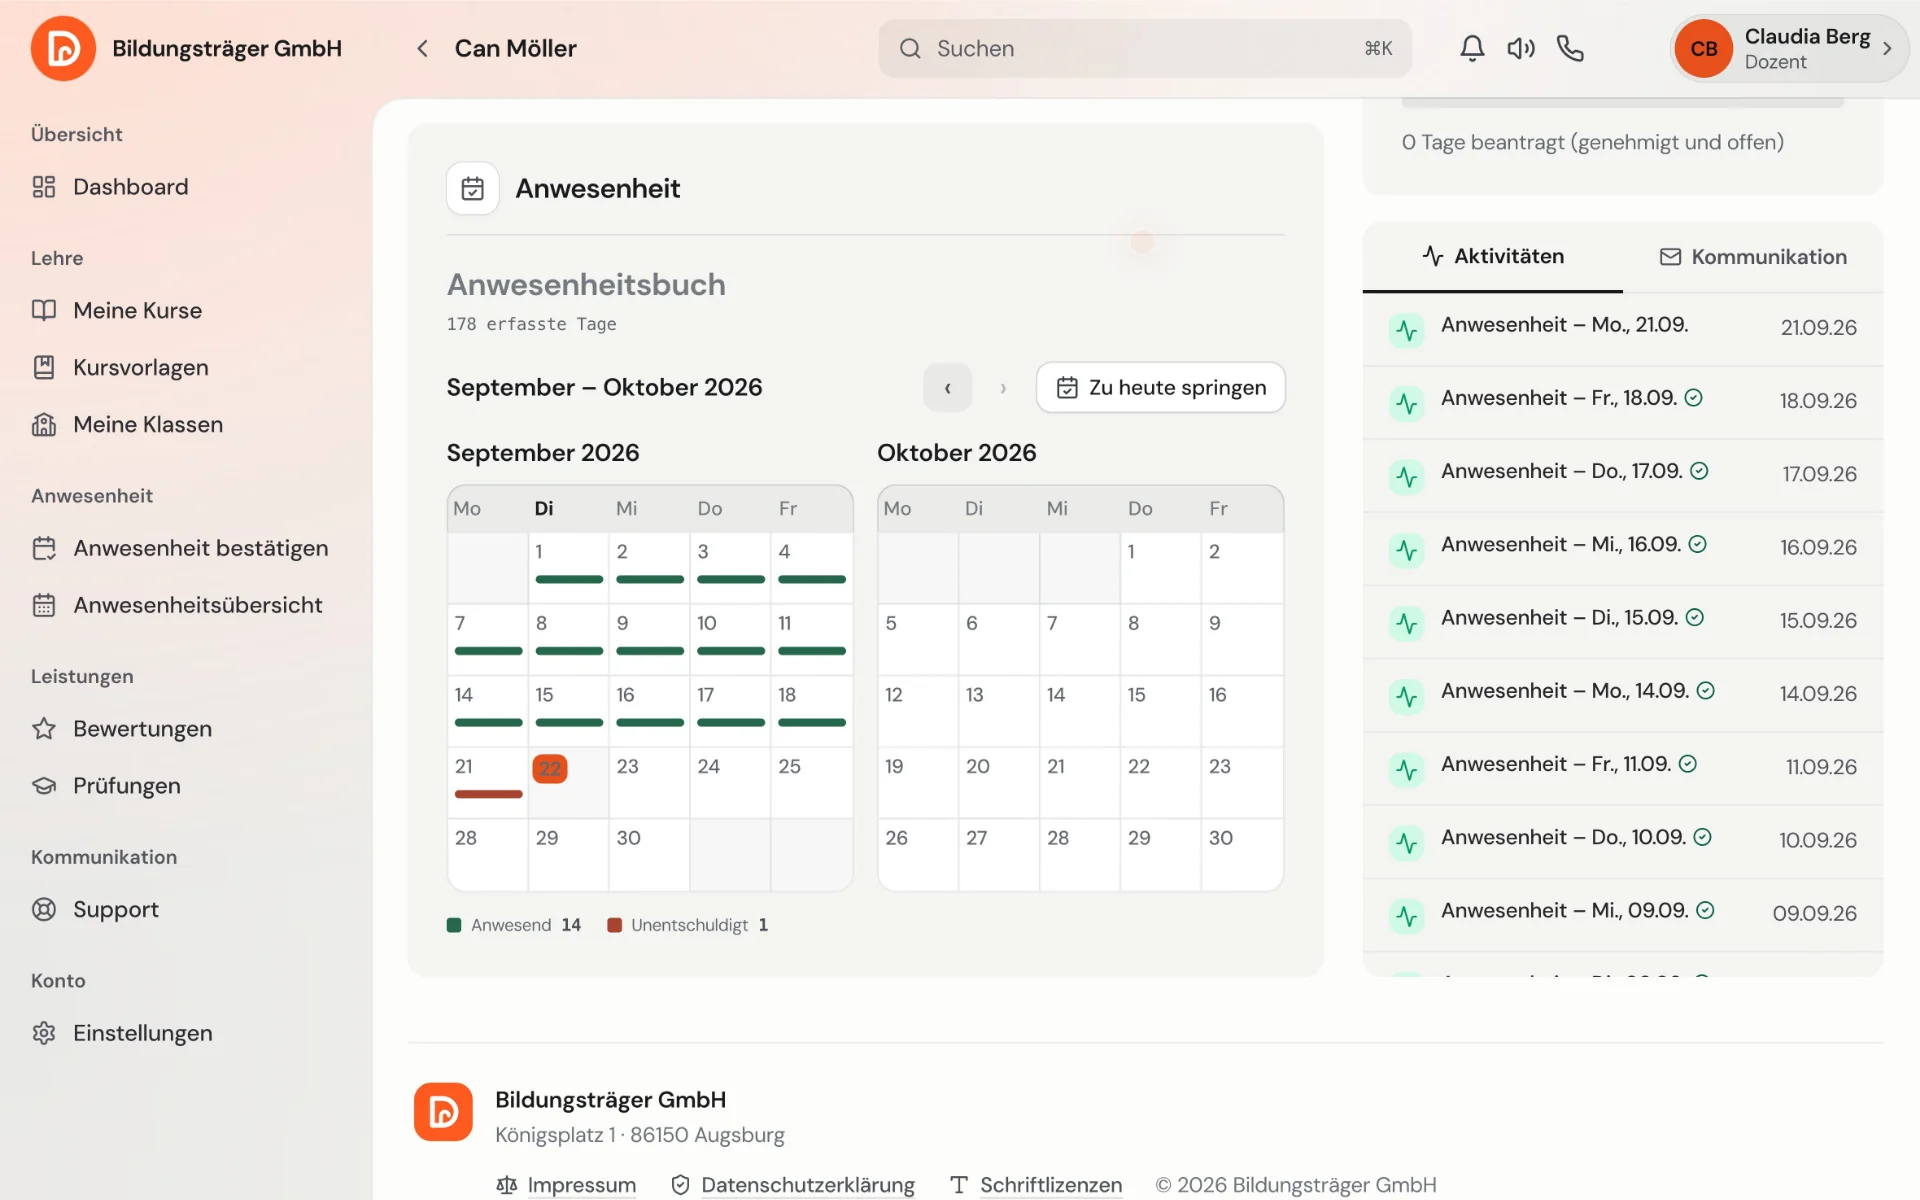Open the activity Anwesenheit – Fr., 11.09.
This screenshot has height=1200, width=1920.
pyautogui.click(x=1623, y=768)
